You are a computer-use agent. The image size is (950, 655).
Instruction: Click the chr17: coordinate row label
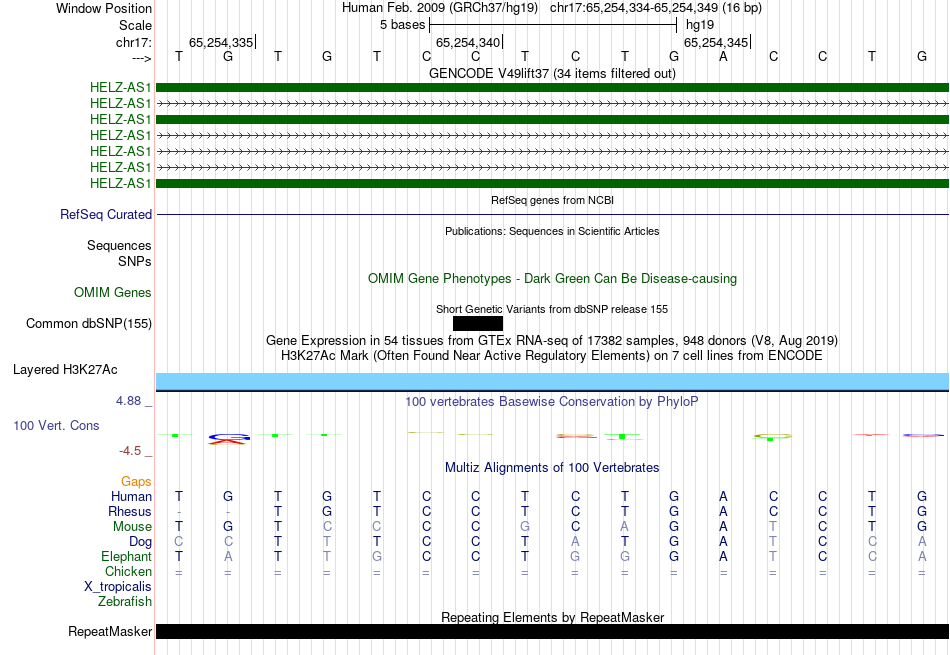[133, 42]
